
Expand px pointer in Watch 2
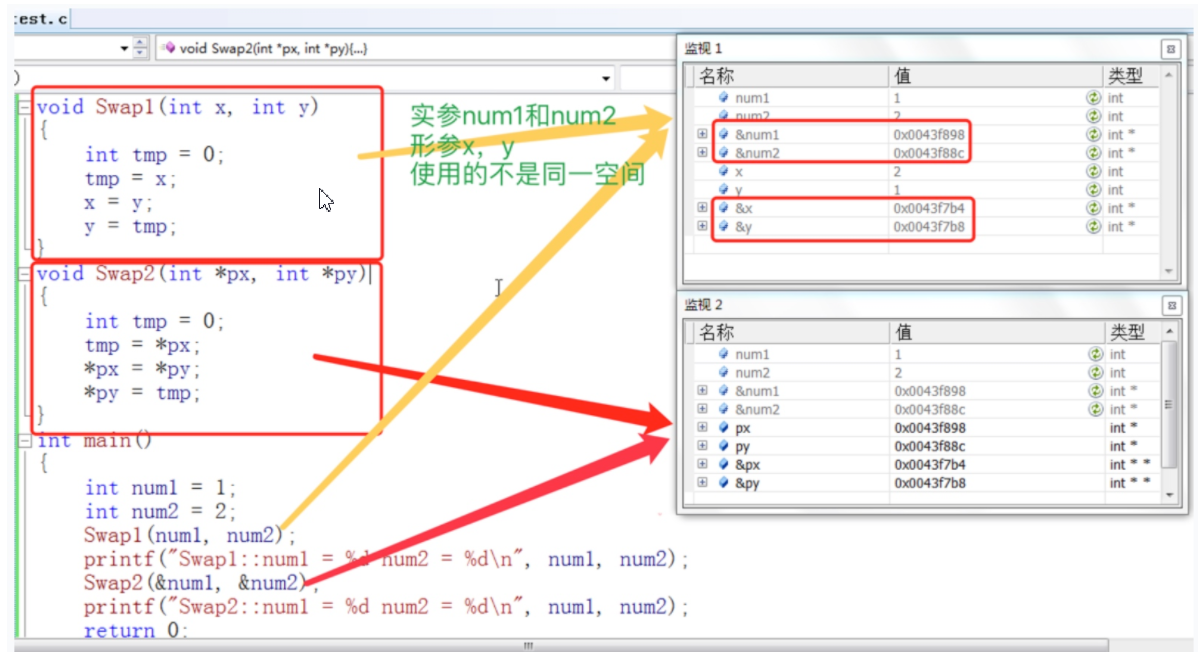702,428
